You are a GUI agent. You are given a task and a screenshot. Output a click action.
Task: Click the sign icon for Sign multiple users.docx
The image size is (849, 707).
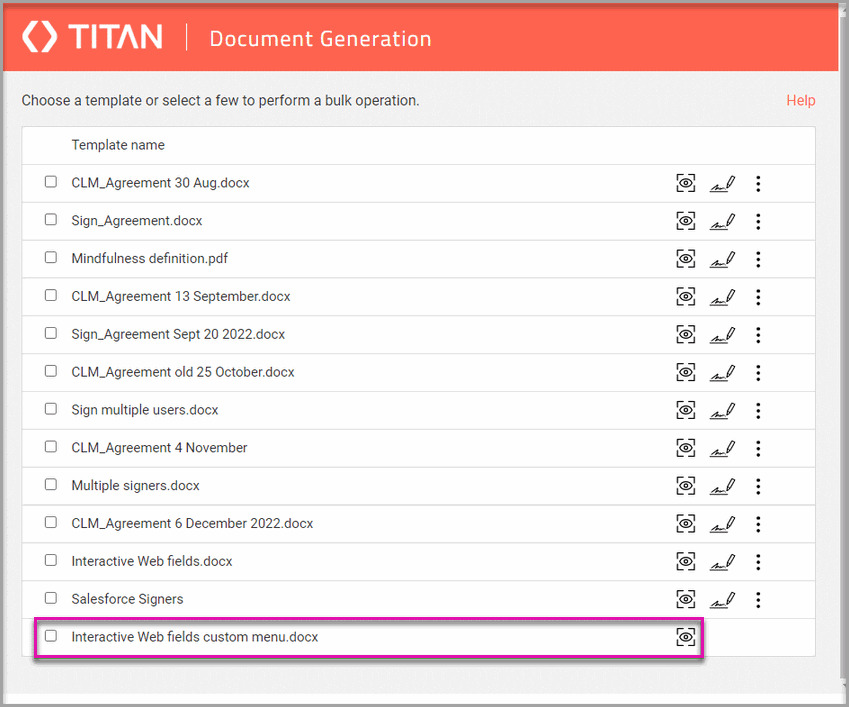722,411
